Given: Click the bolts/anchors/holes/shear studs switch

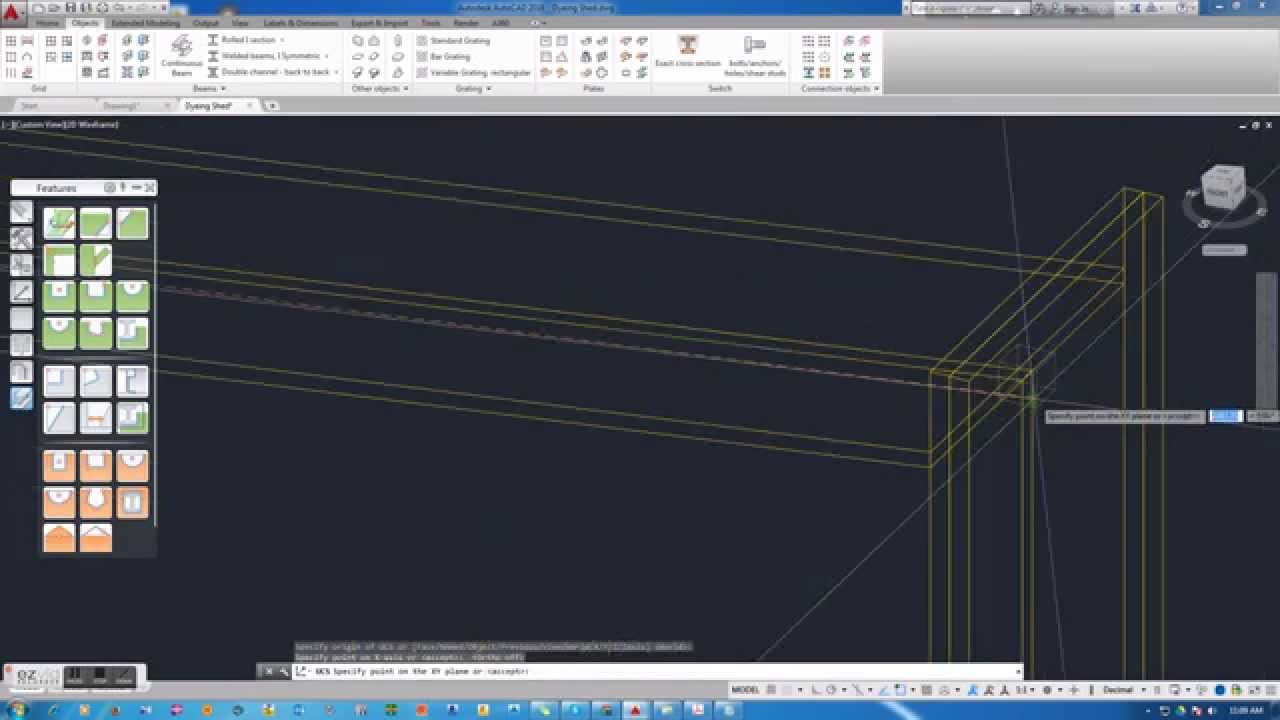Looking at the screenshot, I should point(755,56).
